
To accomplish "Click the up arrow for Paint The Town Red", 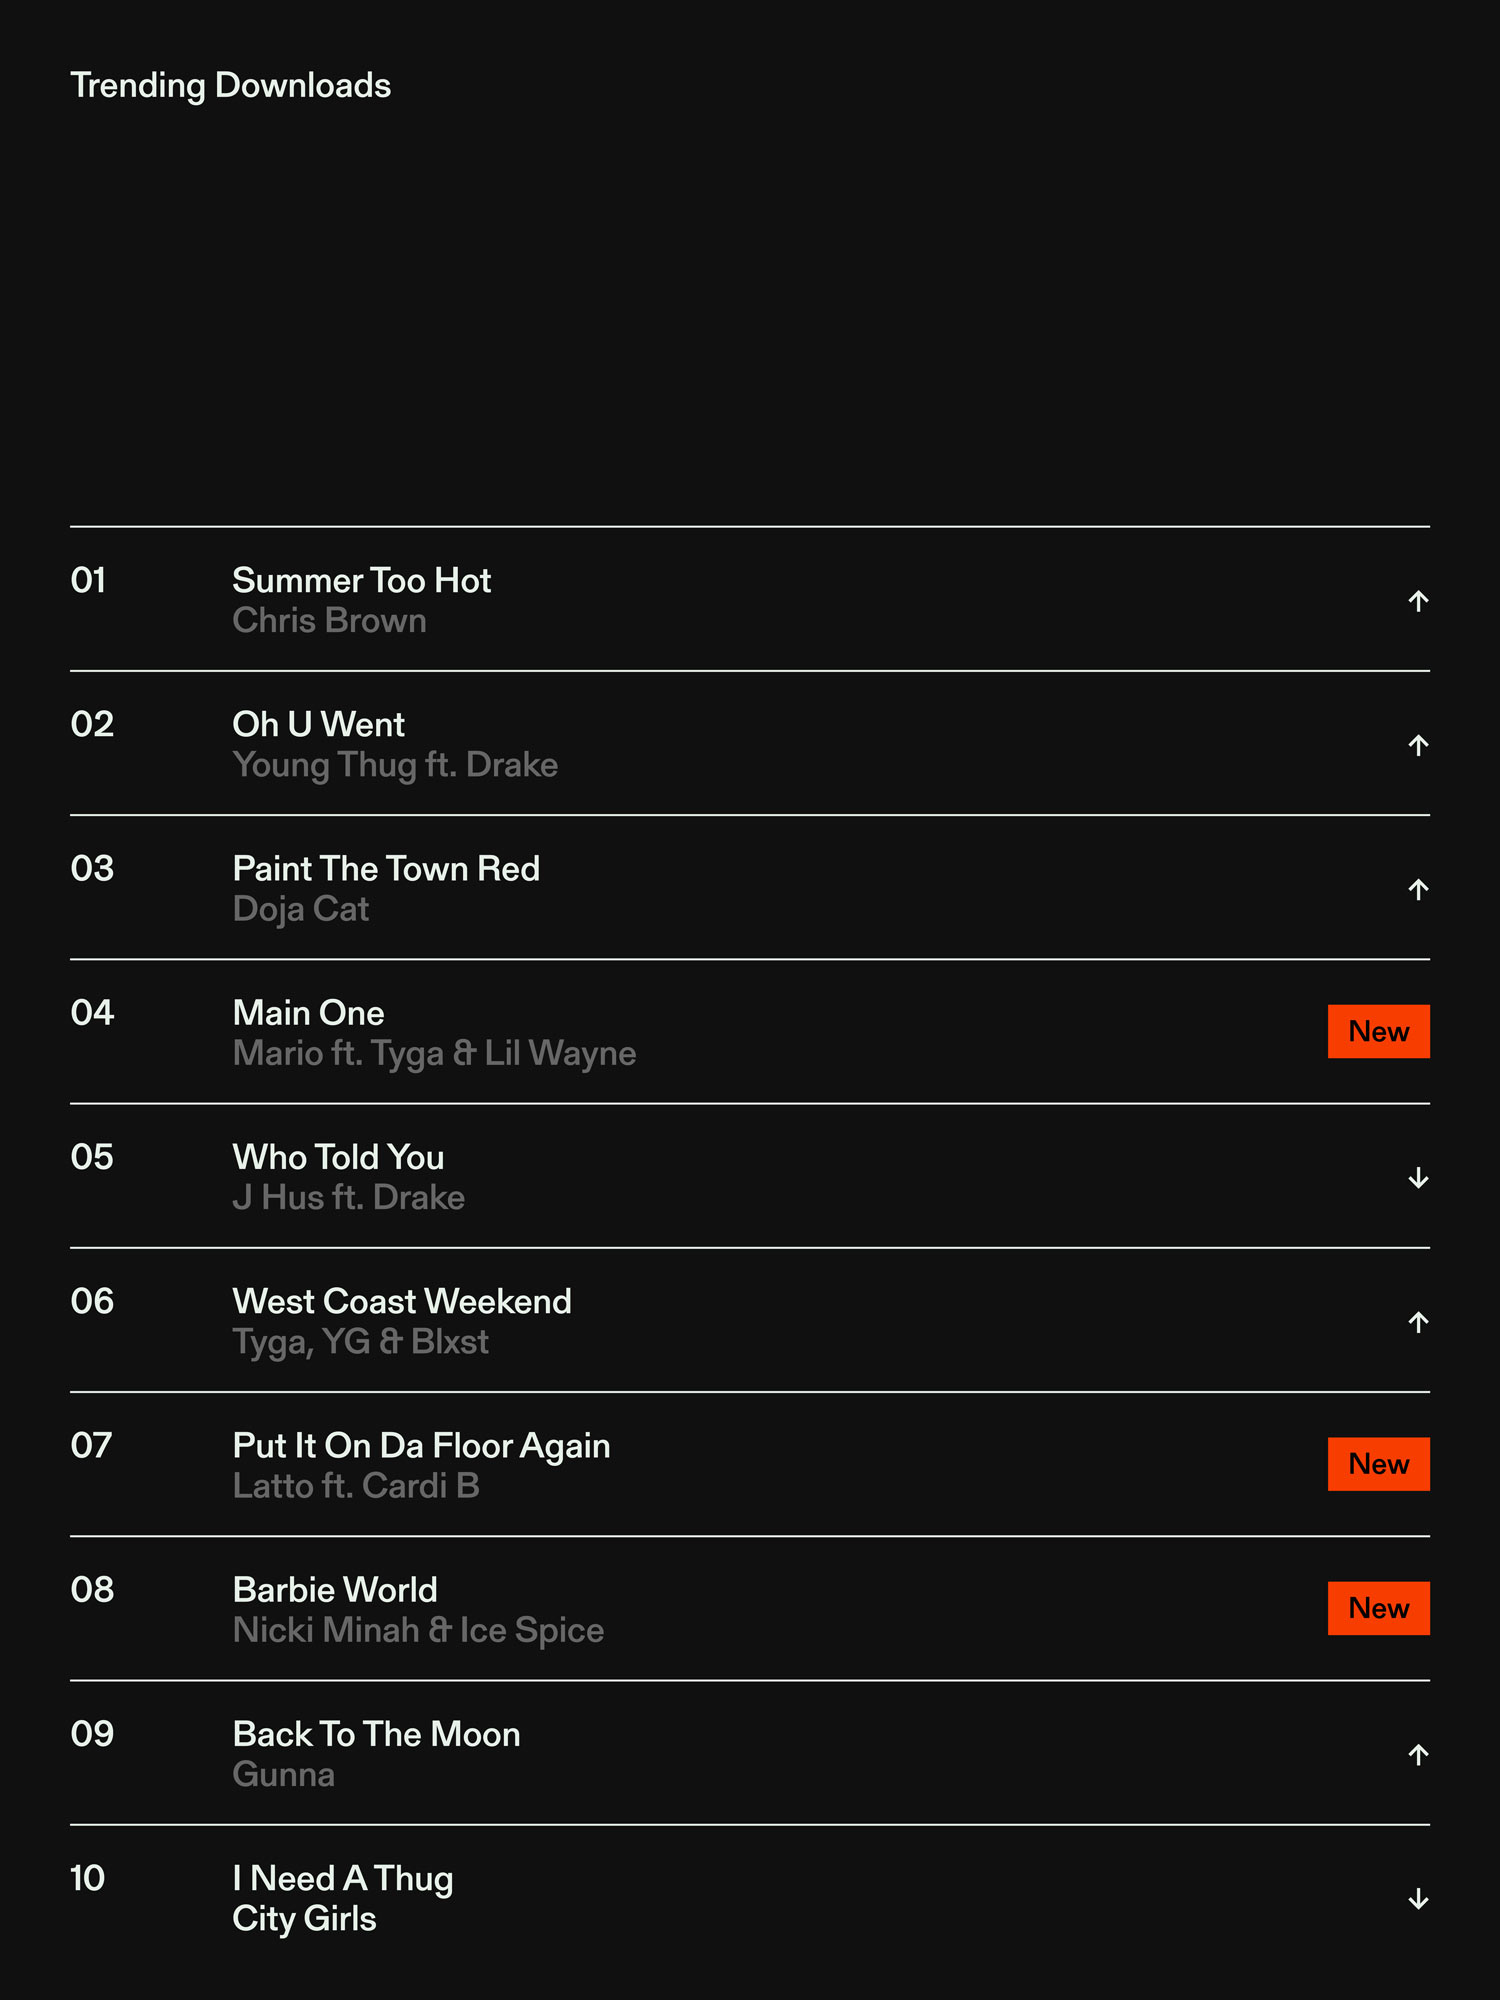I will pyautogui.click(x=1417, y=889).
